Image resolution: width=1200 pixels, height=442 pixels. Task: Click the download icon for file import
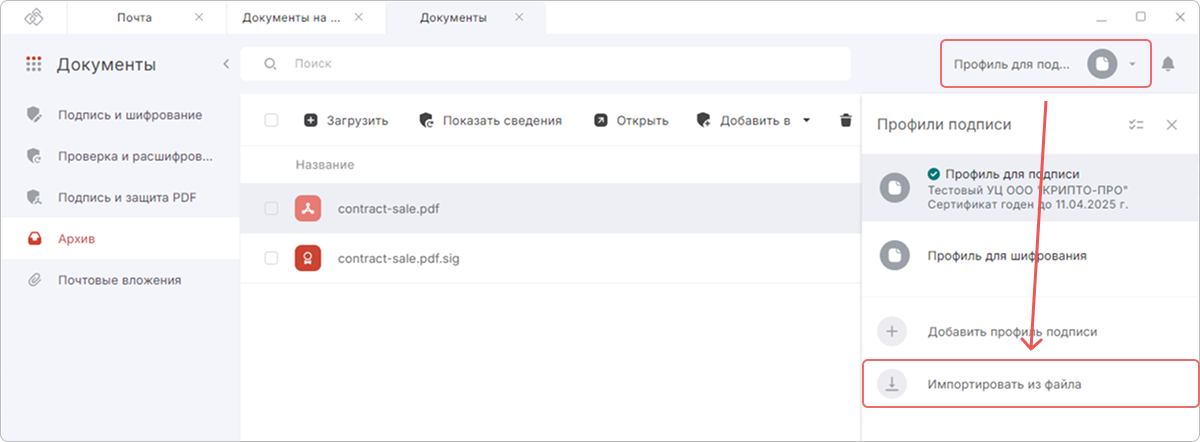tap(892, 383)
